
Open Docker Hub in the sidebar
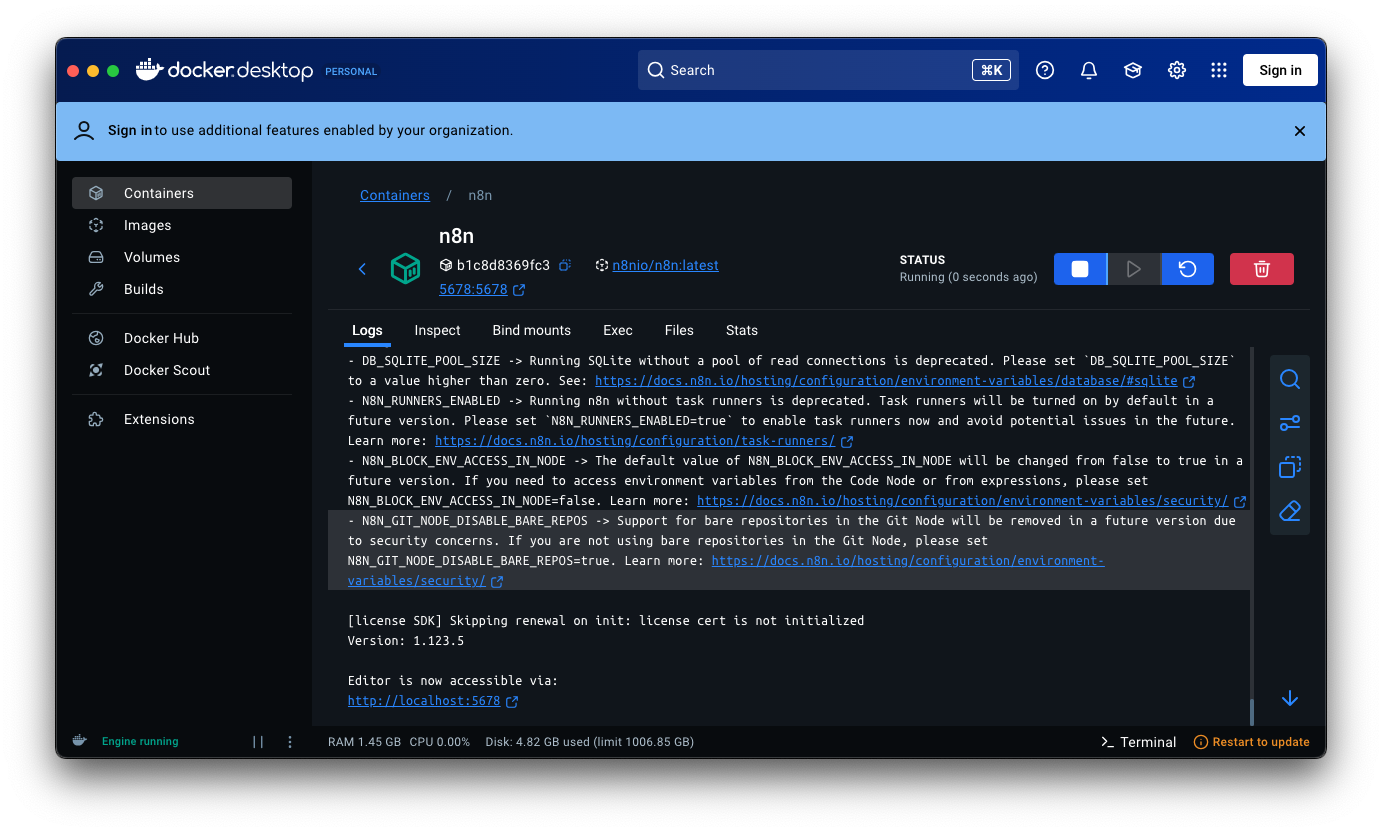(x=182, y=338)
